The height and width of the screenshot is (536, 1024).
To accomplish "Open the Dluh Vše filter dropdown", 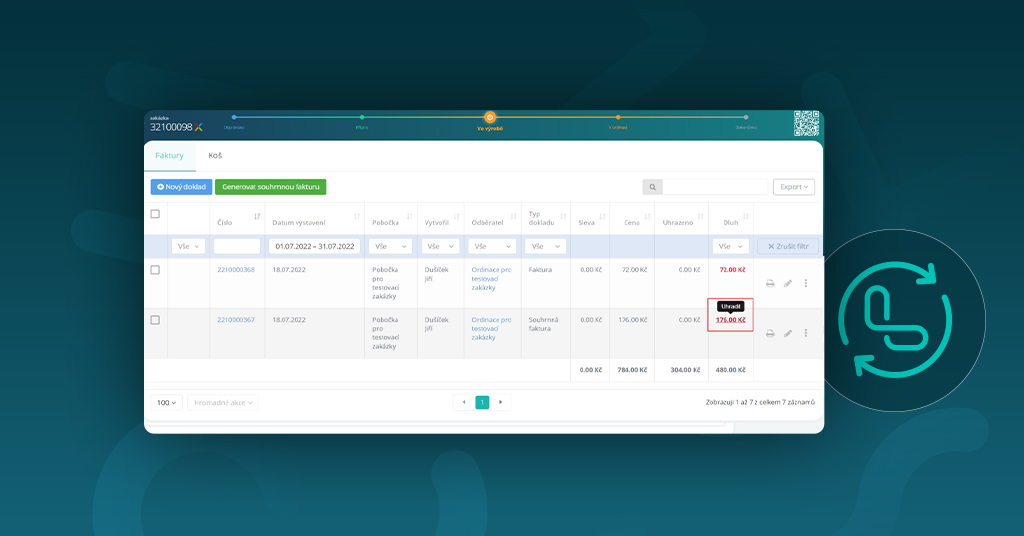I will coord(730,246).
